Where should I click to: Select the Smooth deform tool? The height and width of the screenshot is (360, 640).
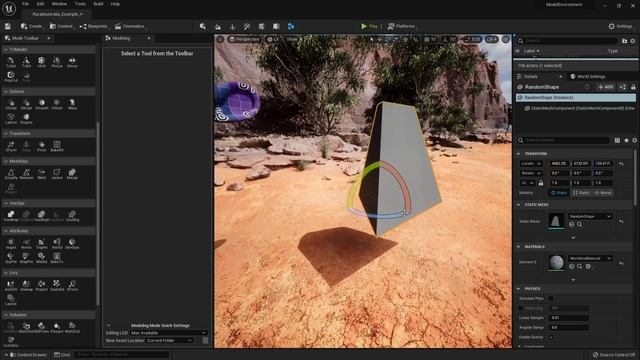coord(42,104)
